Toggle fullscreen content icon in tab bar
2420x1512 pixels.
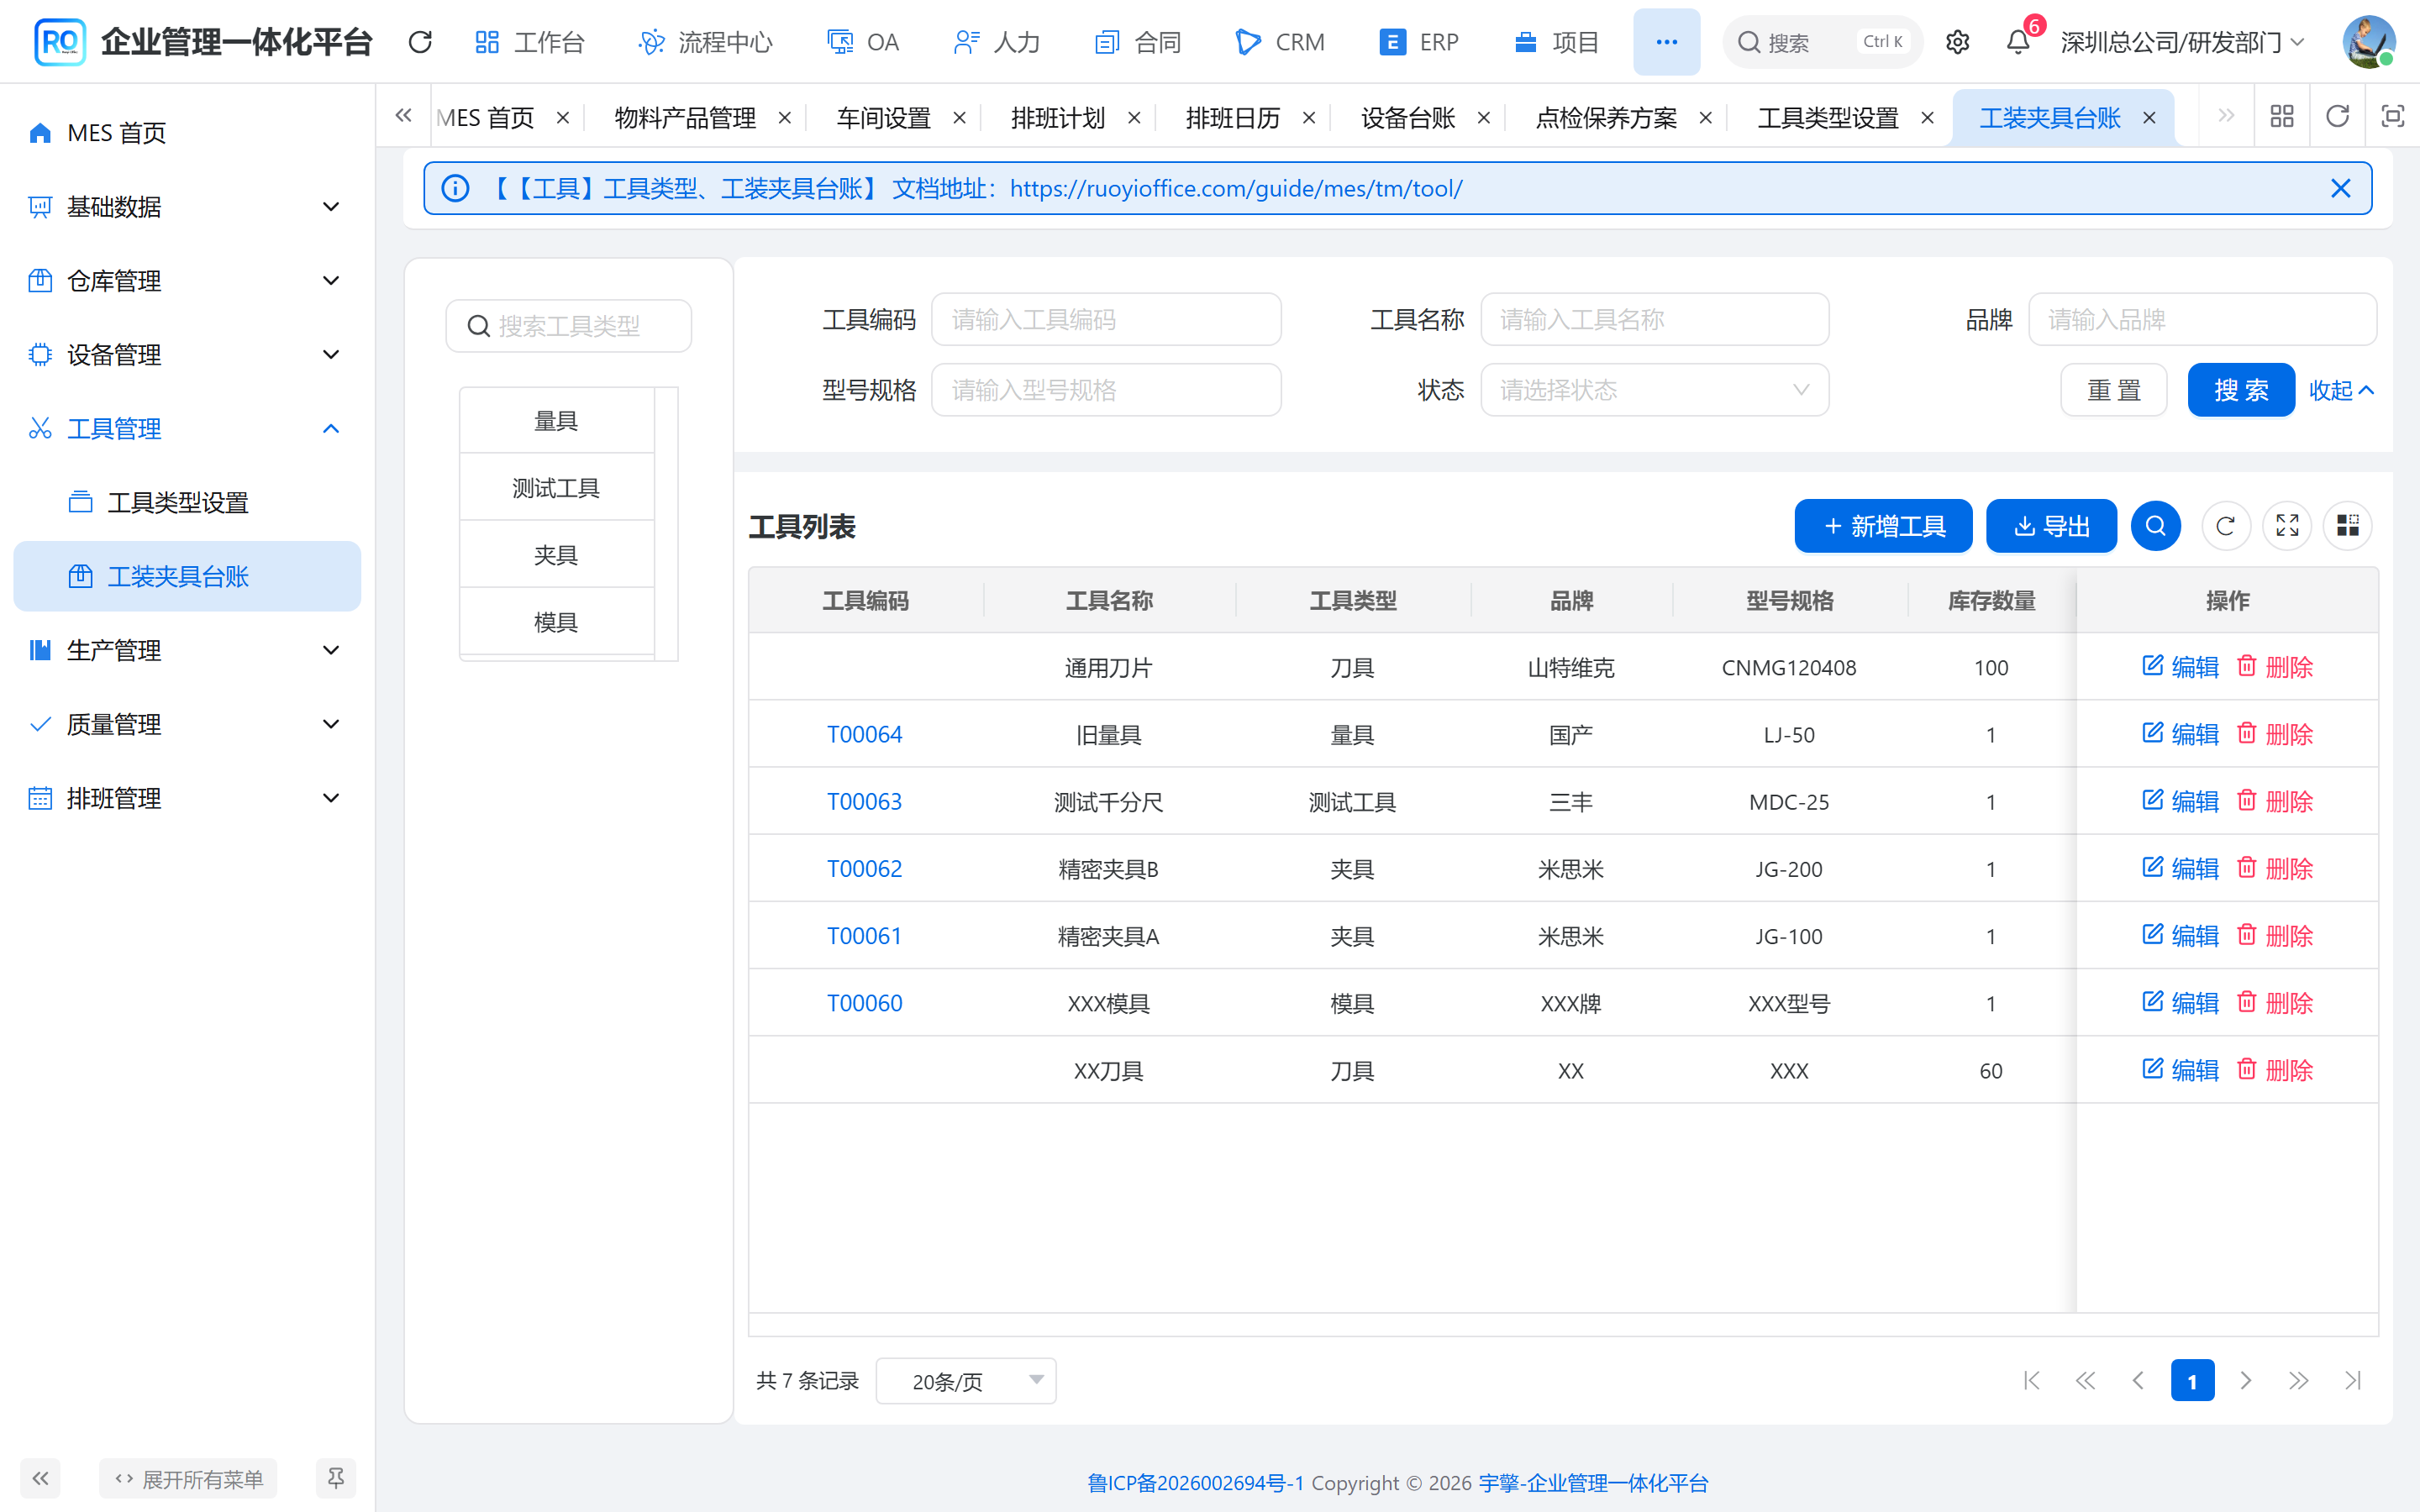point(2392,117)
